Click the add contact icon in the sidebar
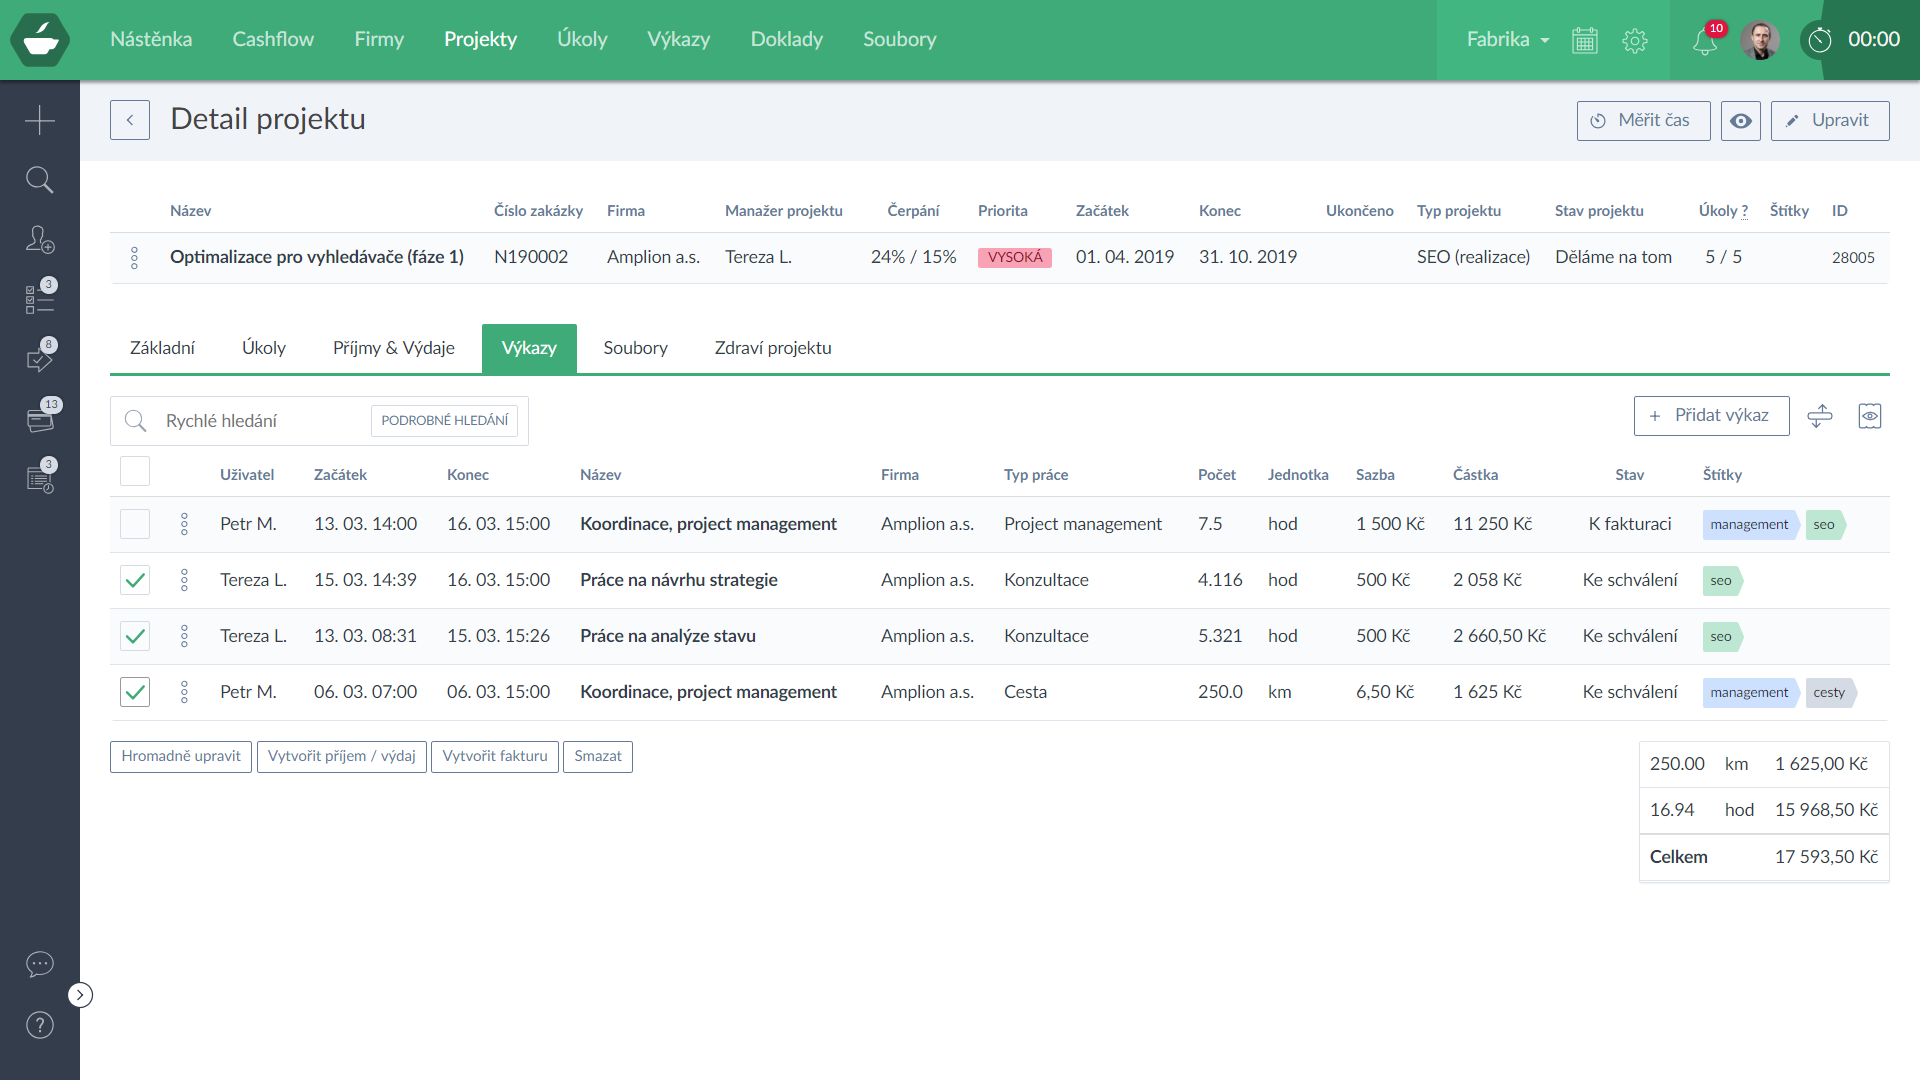1920x1080 pixels. click(x=40, y=240)
